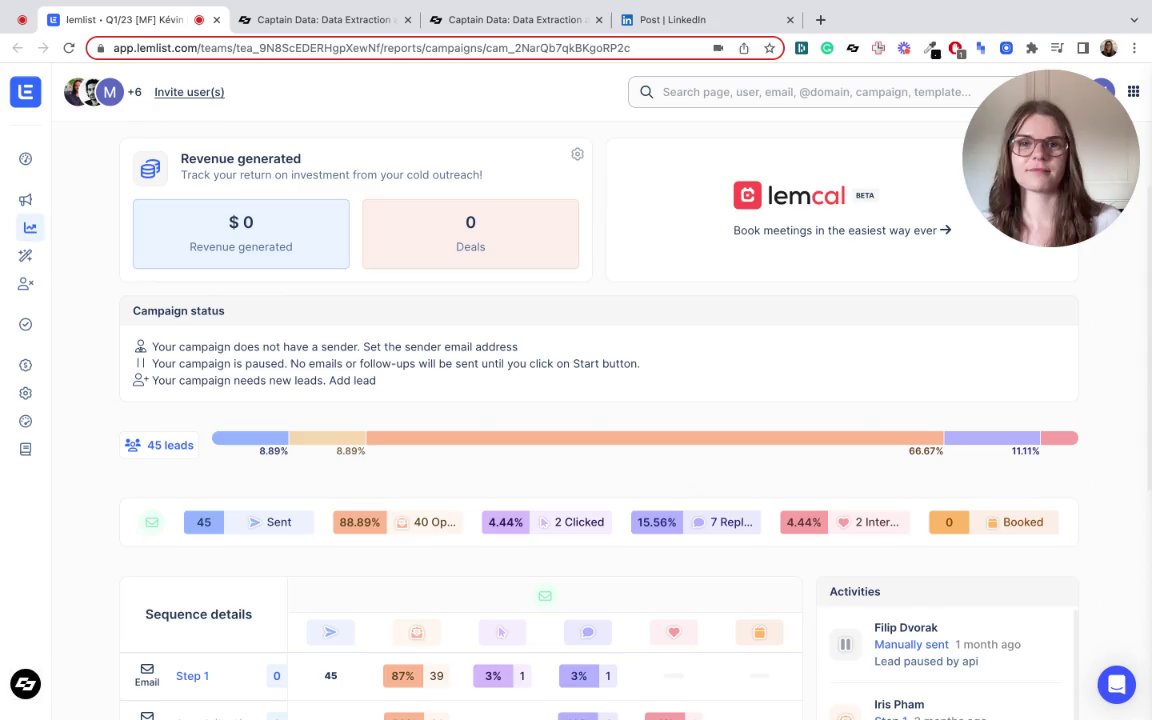Open the chat support bubble button
This screenshot has width=1152, height=720.
[x=1117, y=684]
